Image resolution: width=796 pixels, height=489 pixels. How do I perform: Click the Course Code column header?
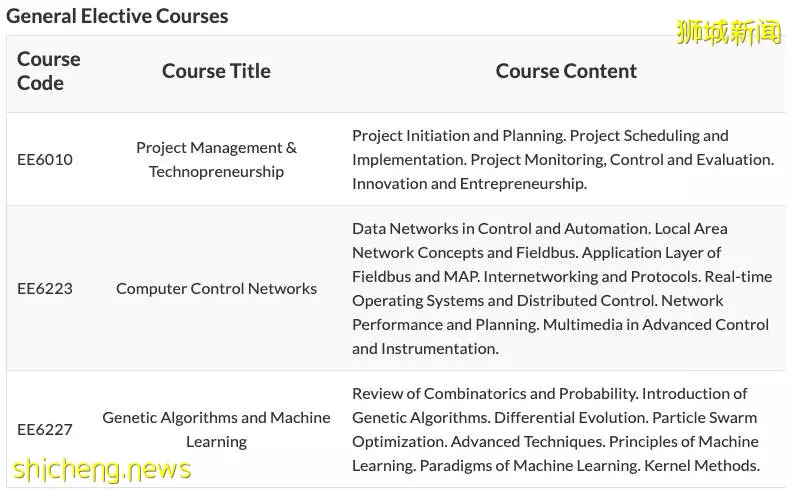point(49,71)
